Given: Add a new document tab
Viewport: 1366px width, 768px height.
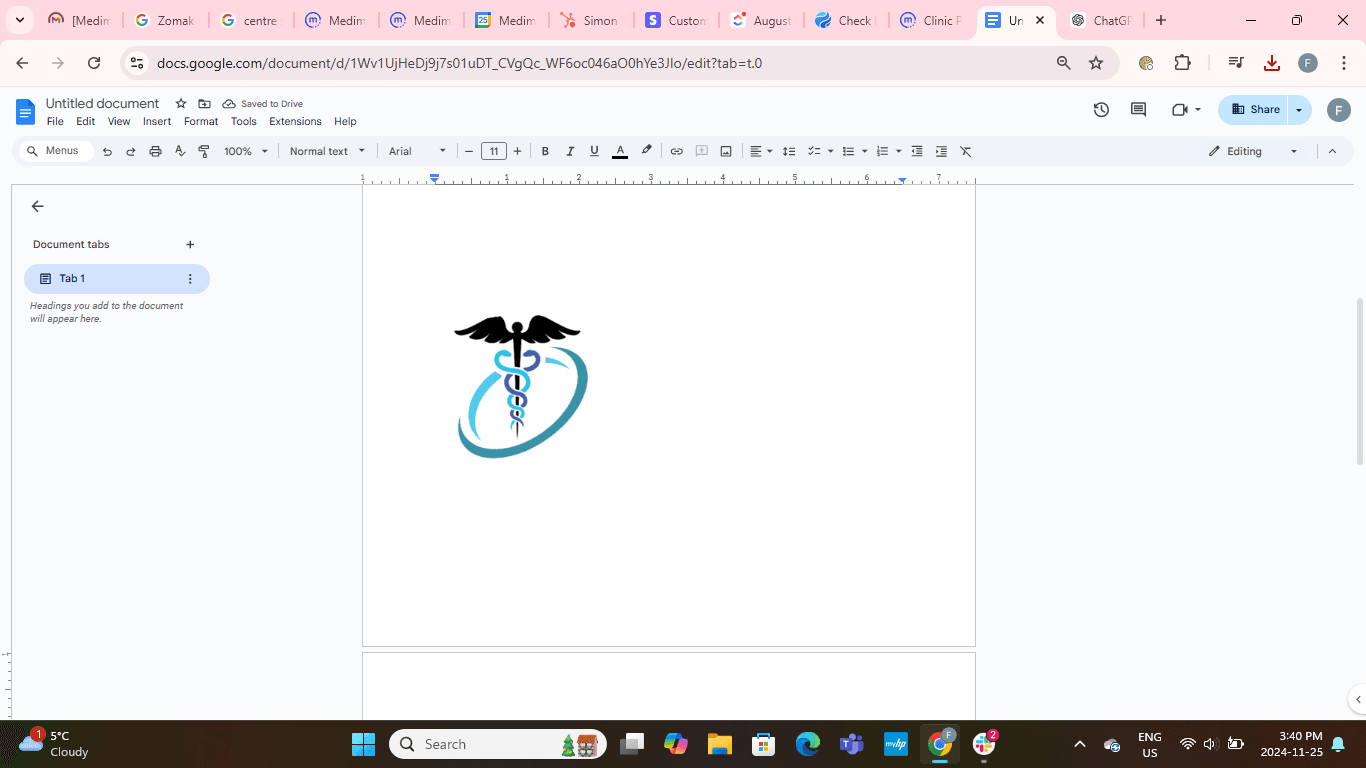Looking at the screenshot, I should 190,244.
